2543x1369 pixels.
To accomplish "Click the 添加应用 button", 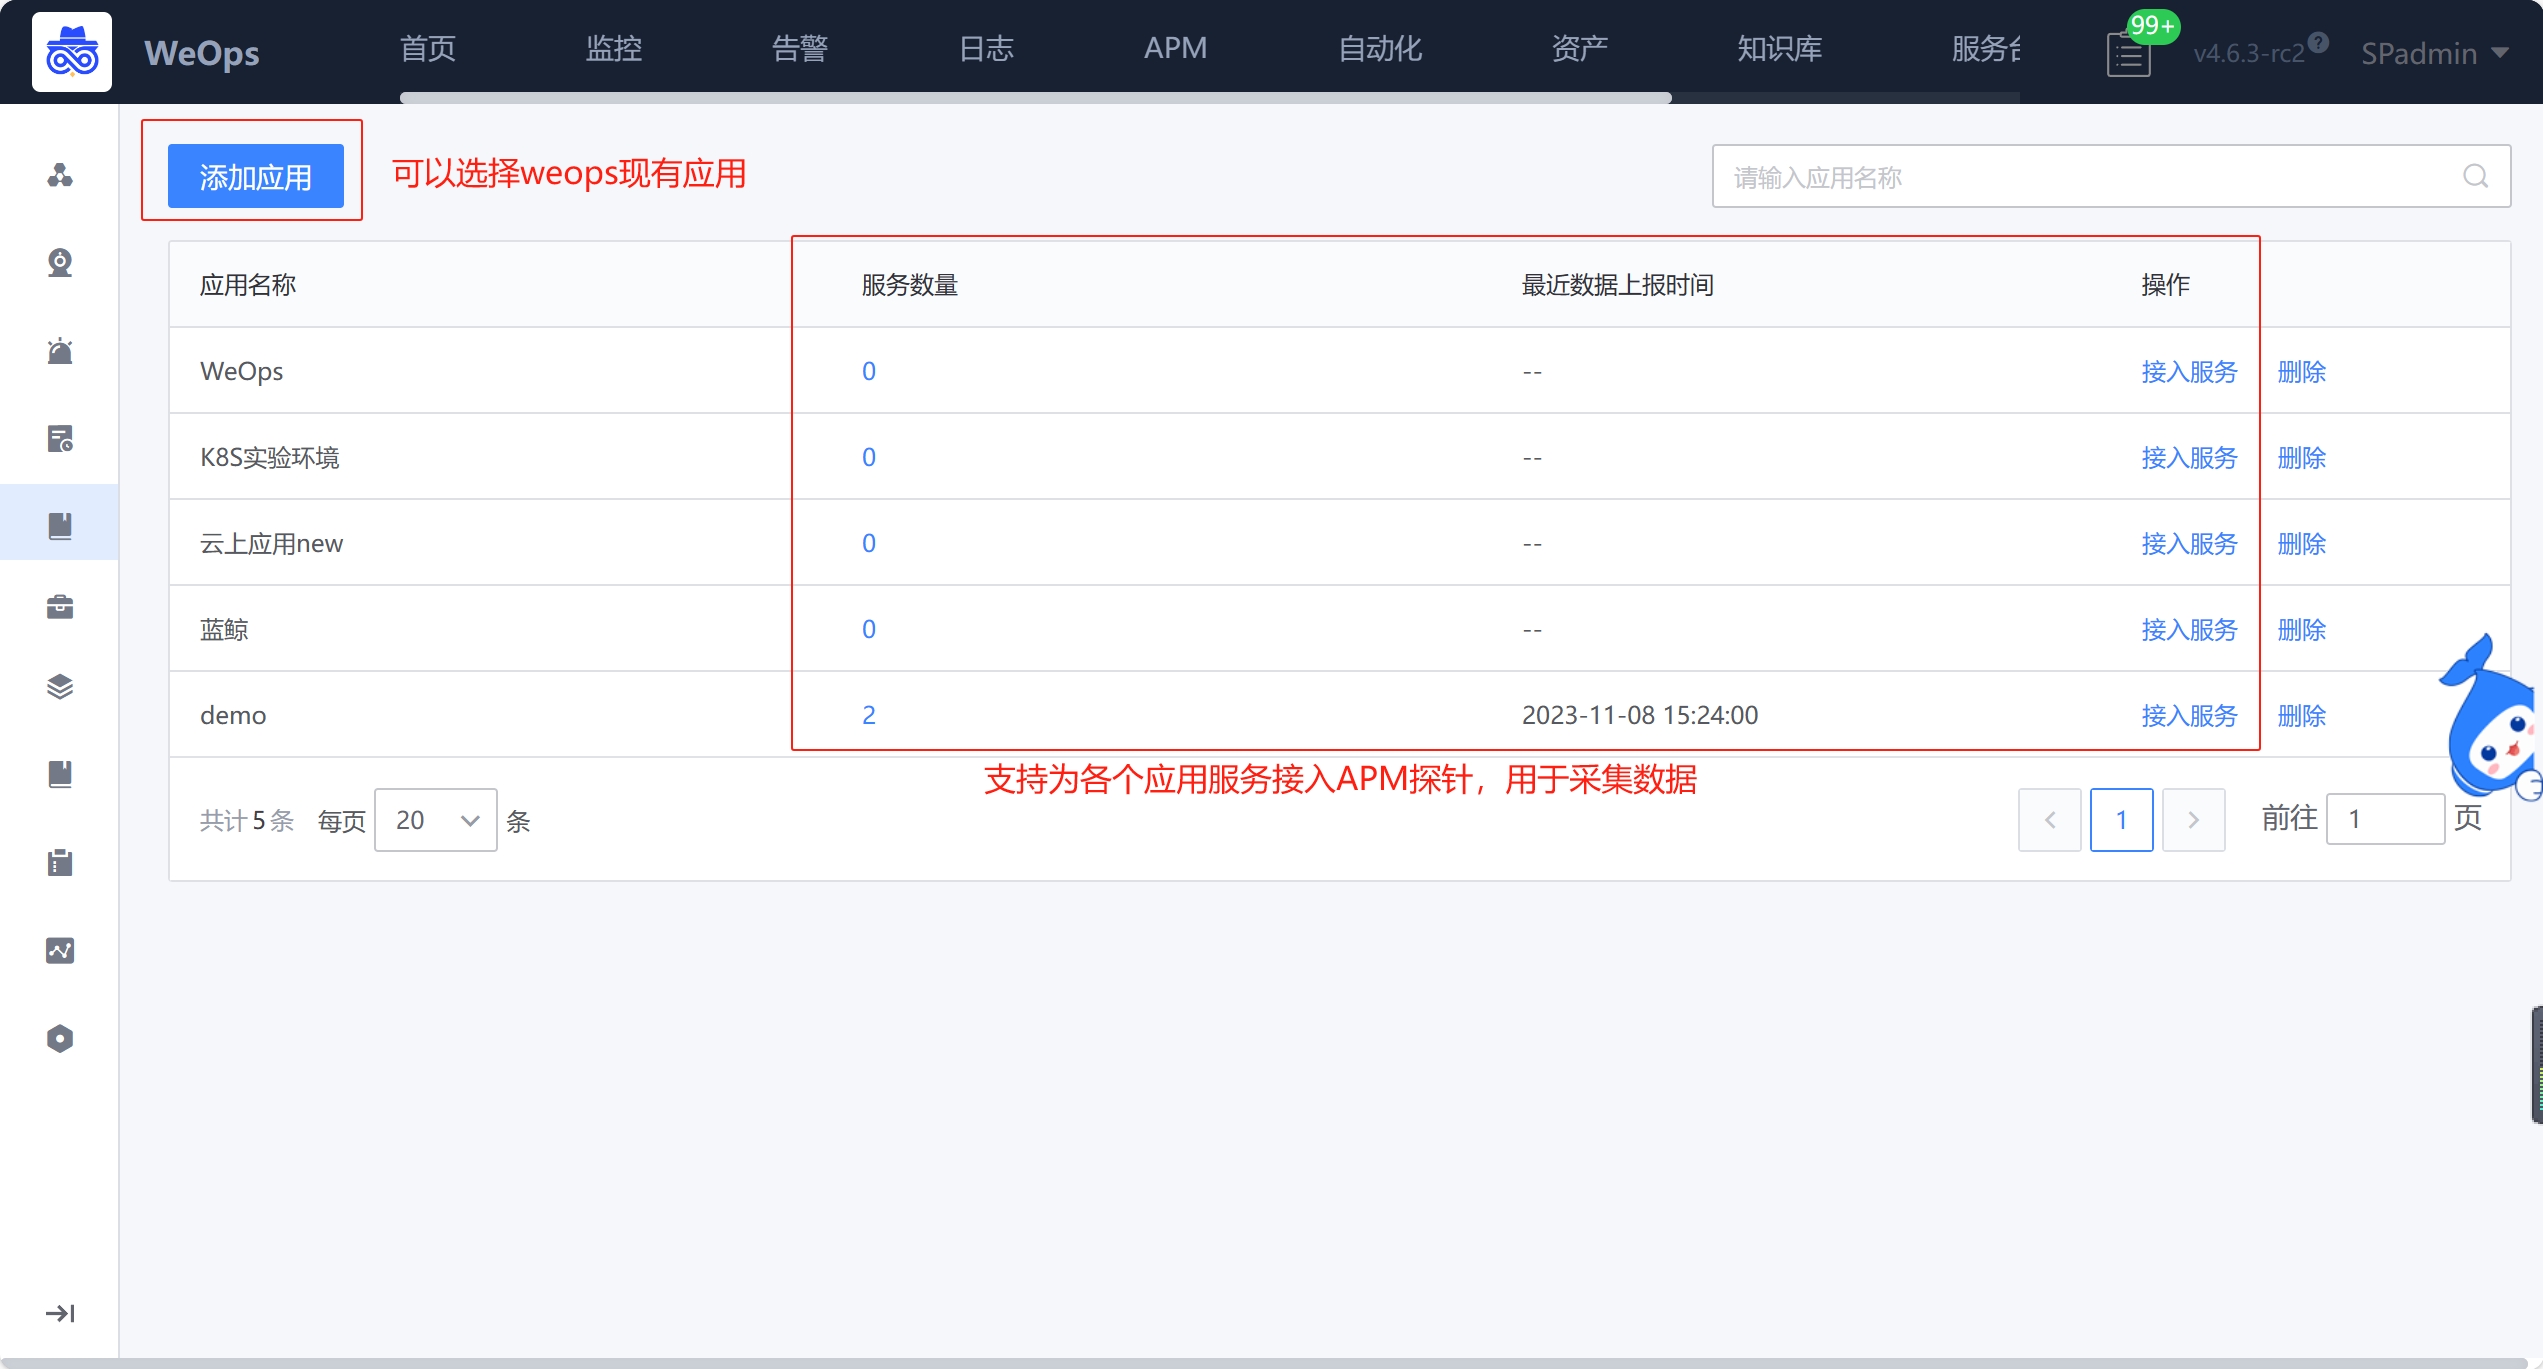I will (256, 176).
